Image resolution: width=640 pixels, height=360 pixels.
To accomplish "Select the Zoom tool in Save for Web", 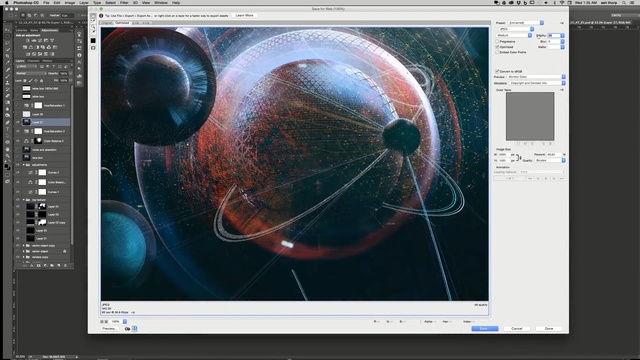I will (93, 27).
